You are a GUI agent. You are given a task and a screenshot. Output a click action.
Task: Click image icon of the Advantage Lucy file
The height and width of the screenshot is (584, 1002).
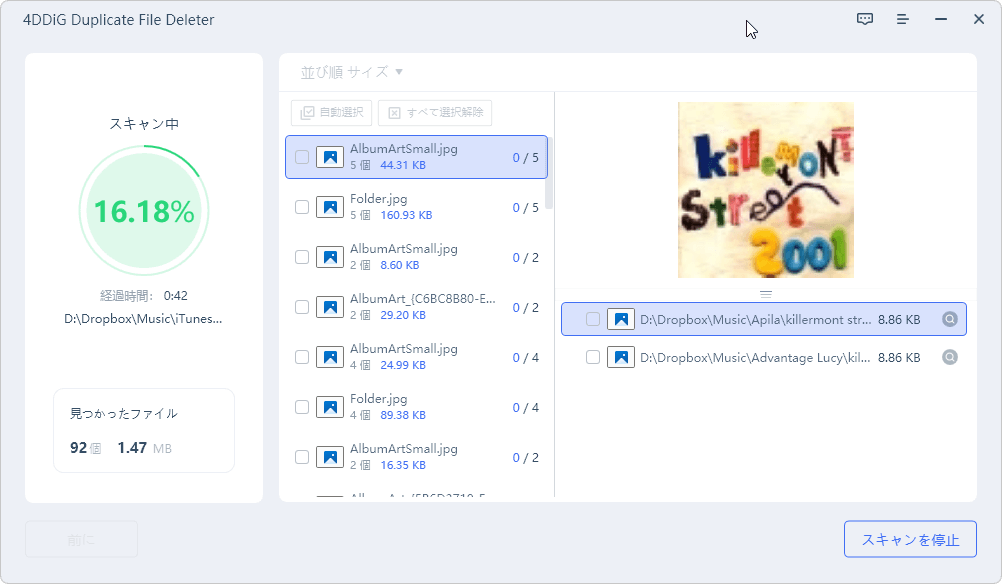pos(620,357)
